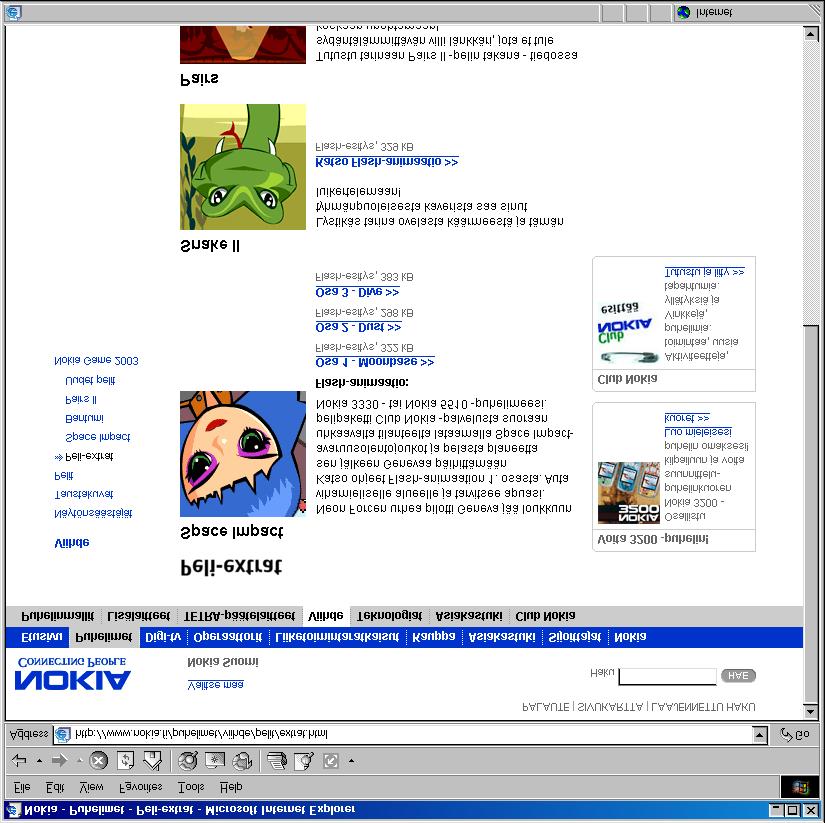Open the Puhelinmallit sub-navigation tab
825x823 pixels.
click(58, 616)
